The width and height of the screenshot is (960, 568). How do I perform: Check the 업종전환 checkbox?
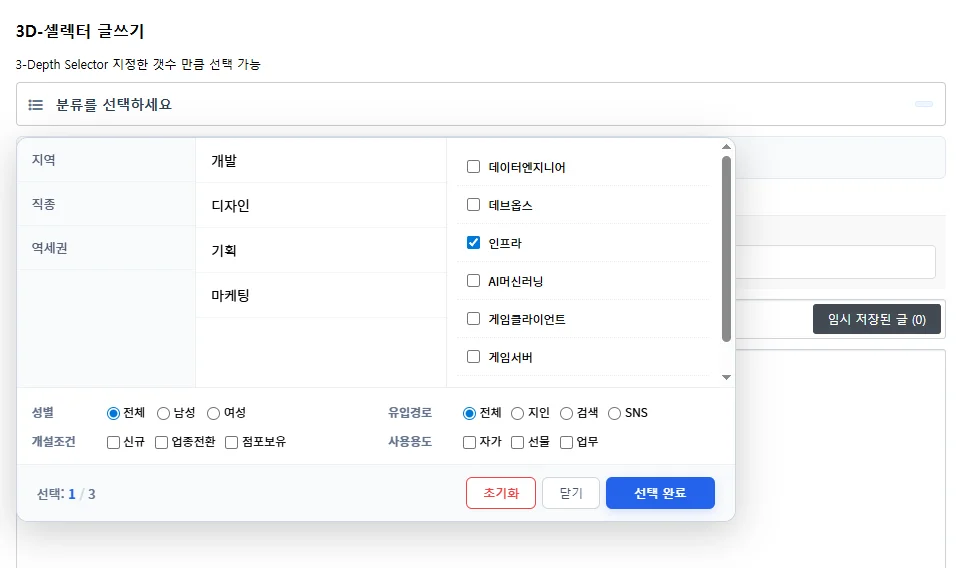(x=162, y=442)
